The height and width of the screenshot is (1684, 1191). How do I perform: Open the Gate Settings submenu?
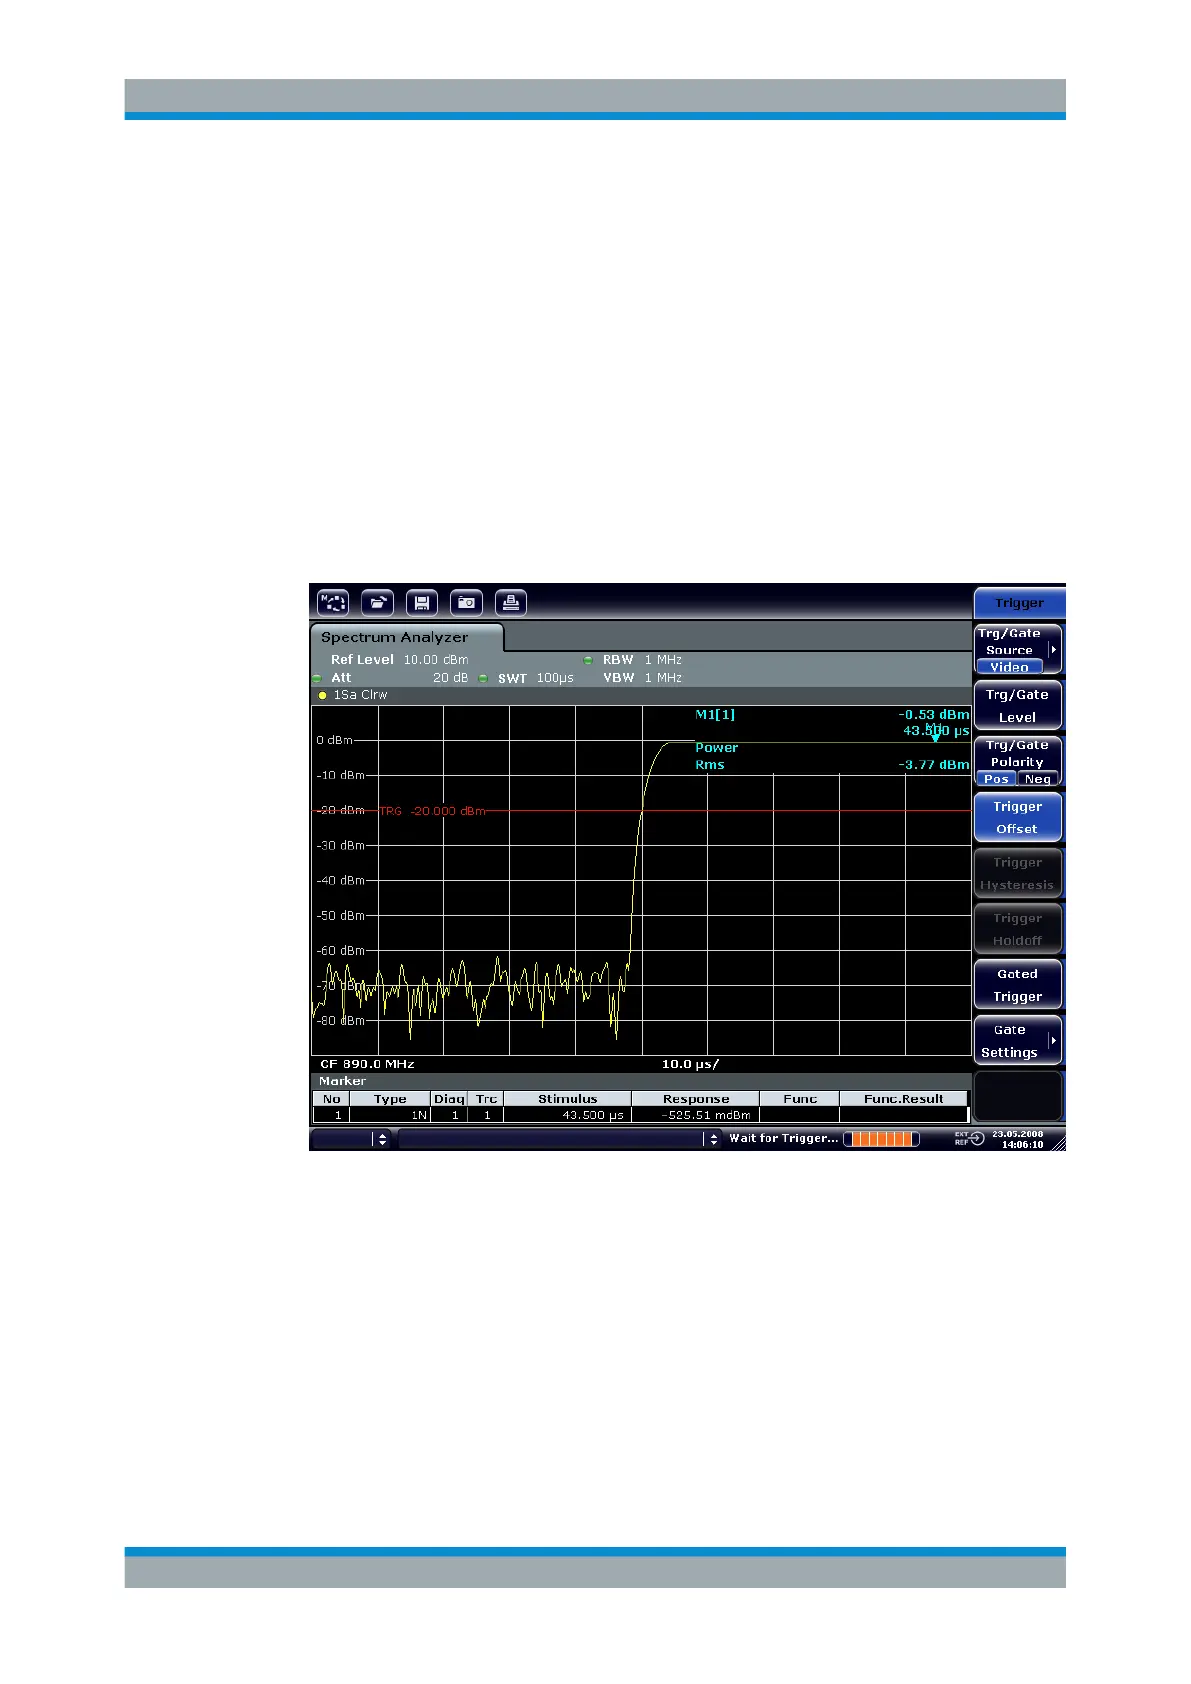pyautogui.click(x=1018, y=1041)
